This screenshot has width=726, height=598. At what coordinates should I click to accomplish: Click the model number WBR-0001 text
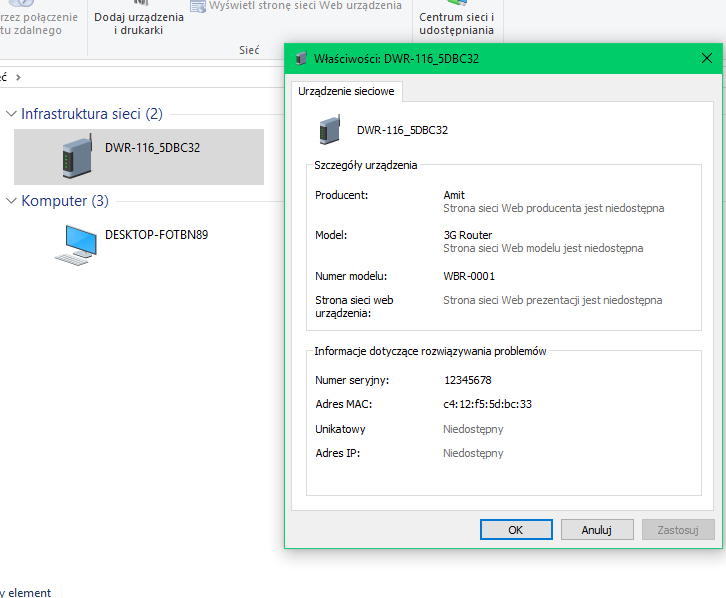pyautogui.click(x=469, y=276)
